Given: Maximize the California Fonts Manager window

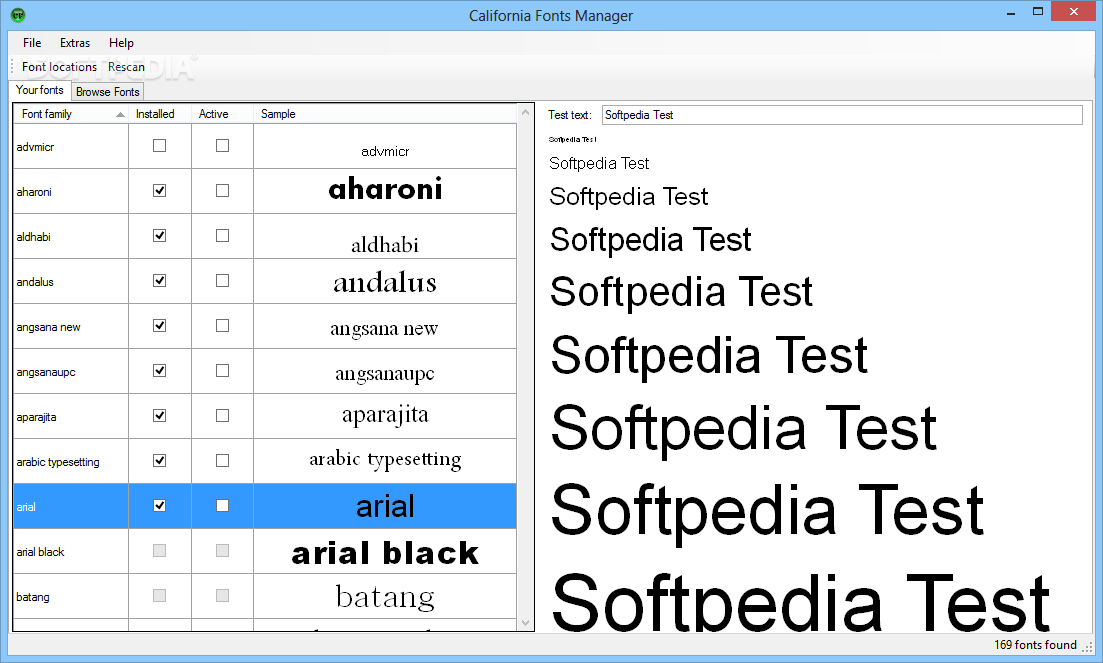Looking at the screenshot, I should 1038,11.
